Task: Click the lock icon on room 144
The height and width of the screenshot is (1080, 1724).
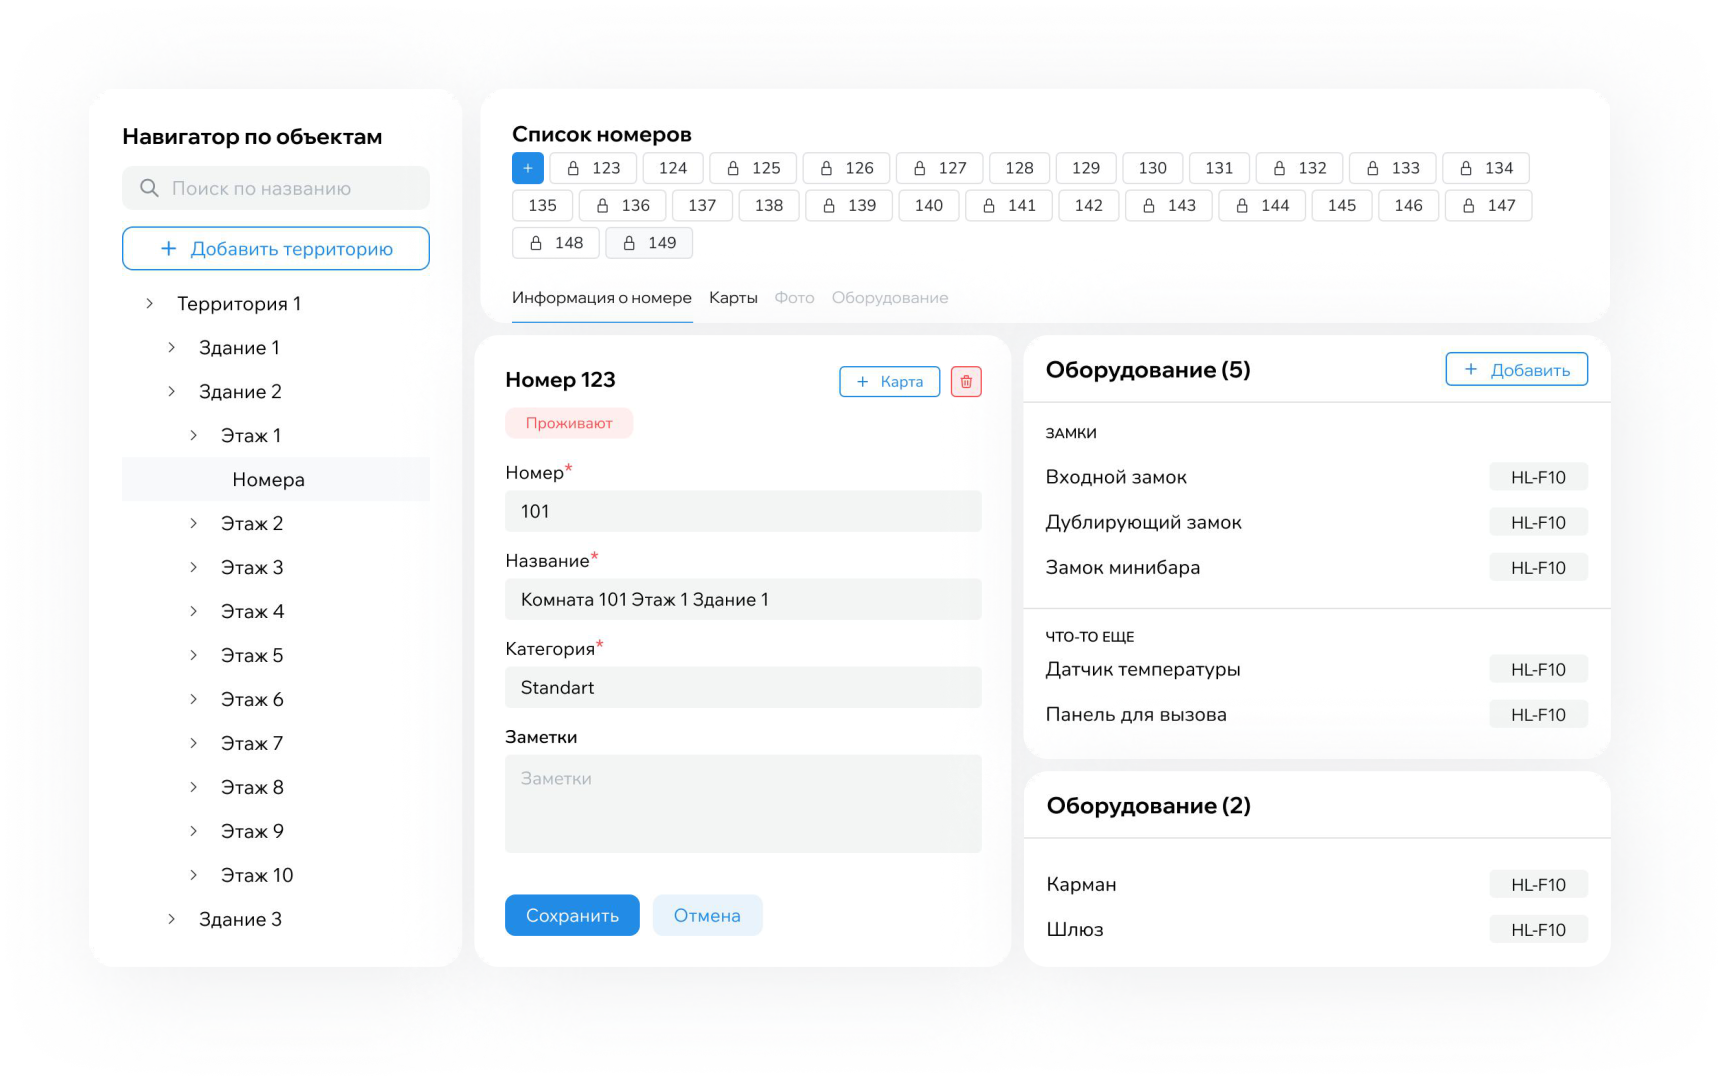Action: click(1241, 206)
